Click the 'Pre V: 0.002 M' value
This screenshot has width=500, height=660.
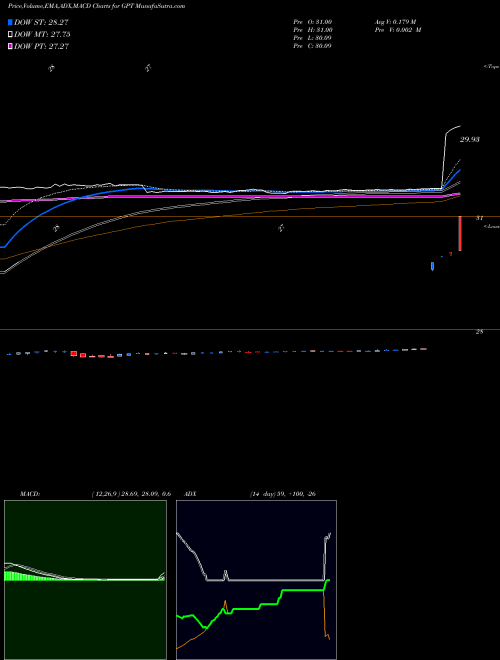(x=398, y=30)
